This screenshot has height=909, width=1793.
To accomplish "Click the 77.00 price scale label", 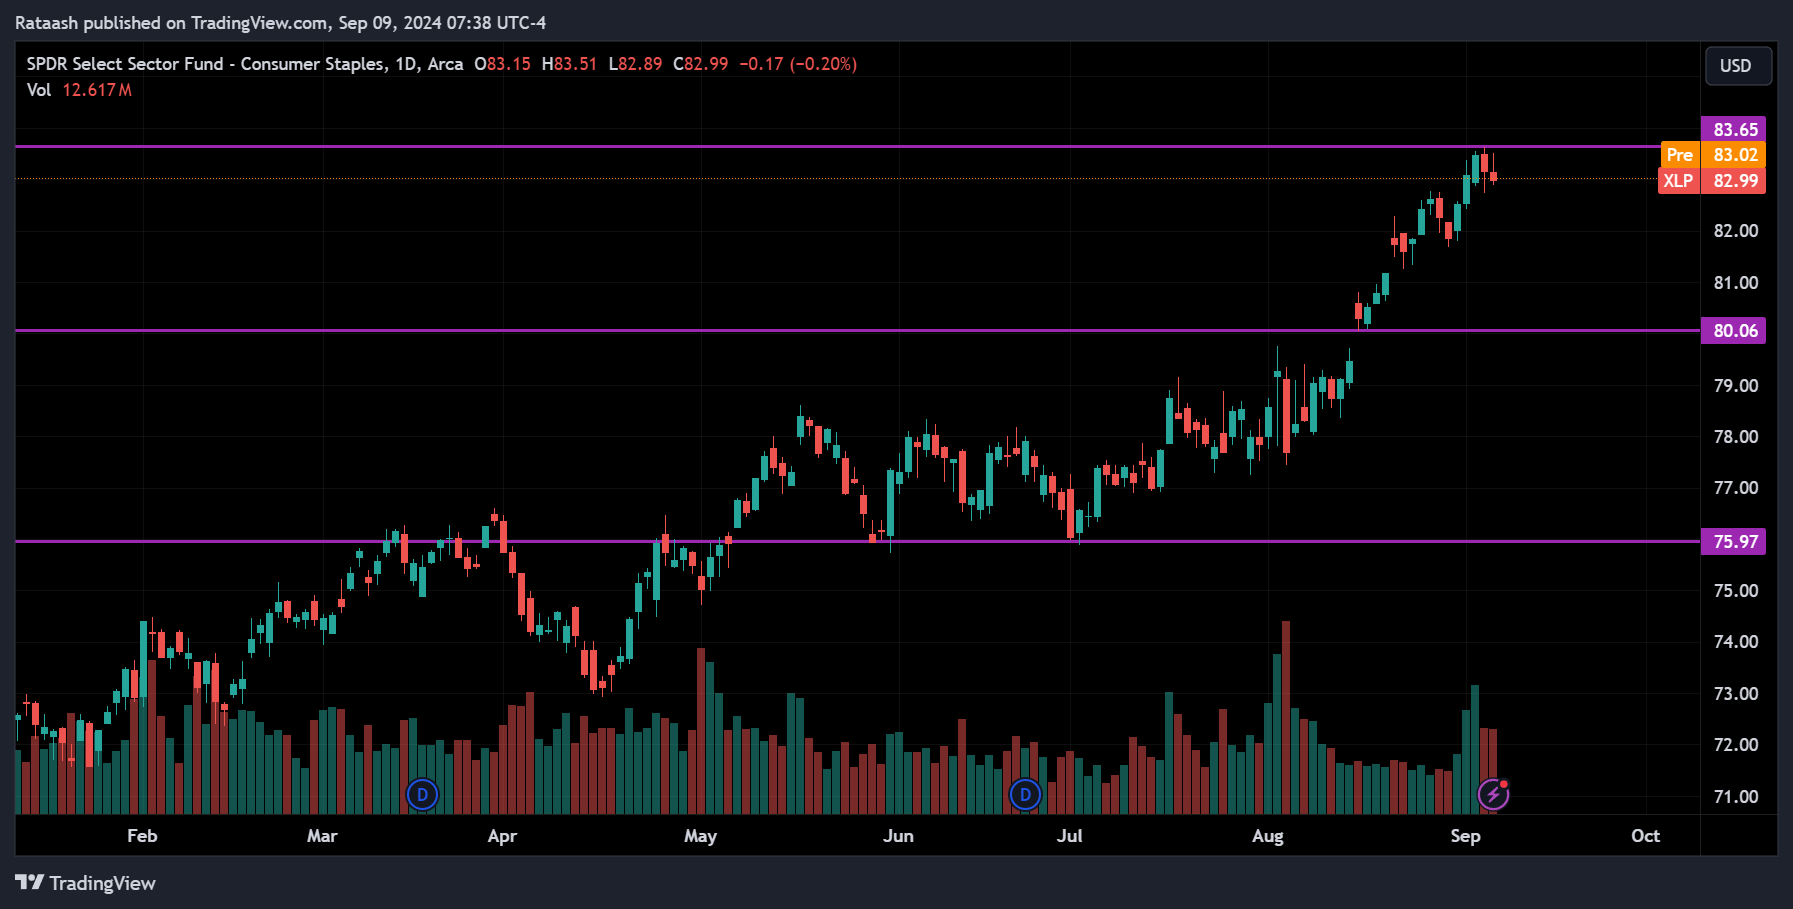I will tap(1736, 488).
